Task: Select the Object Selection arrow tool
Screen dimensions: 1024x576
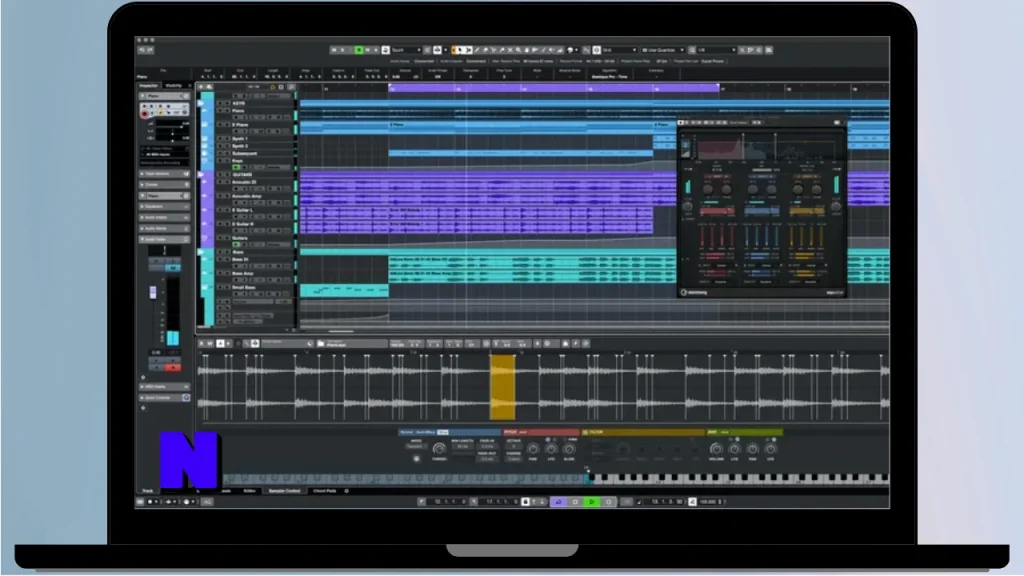Action: tap(458, 50)
